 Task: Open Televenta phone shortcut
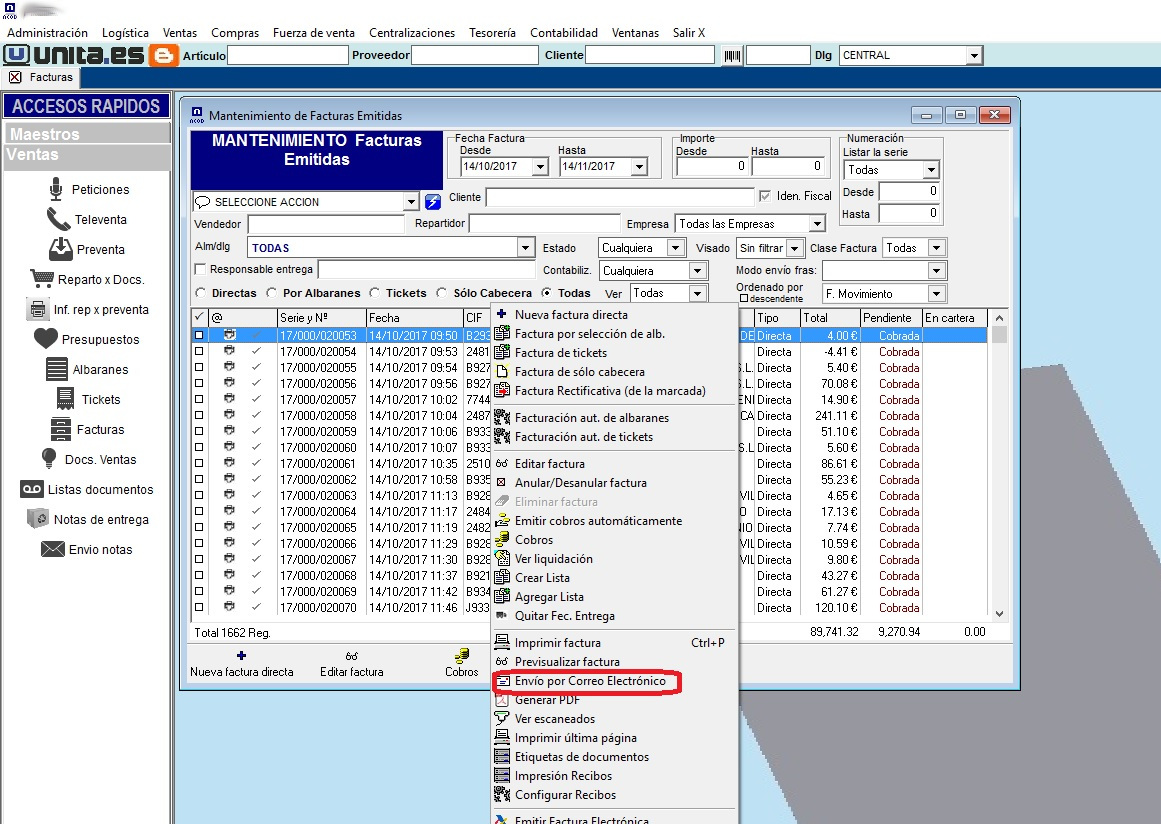click(58, 219)
